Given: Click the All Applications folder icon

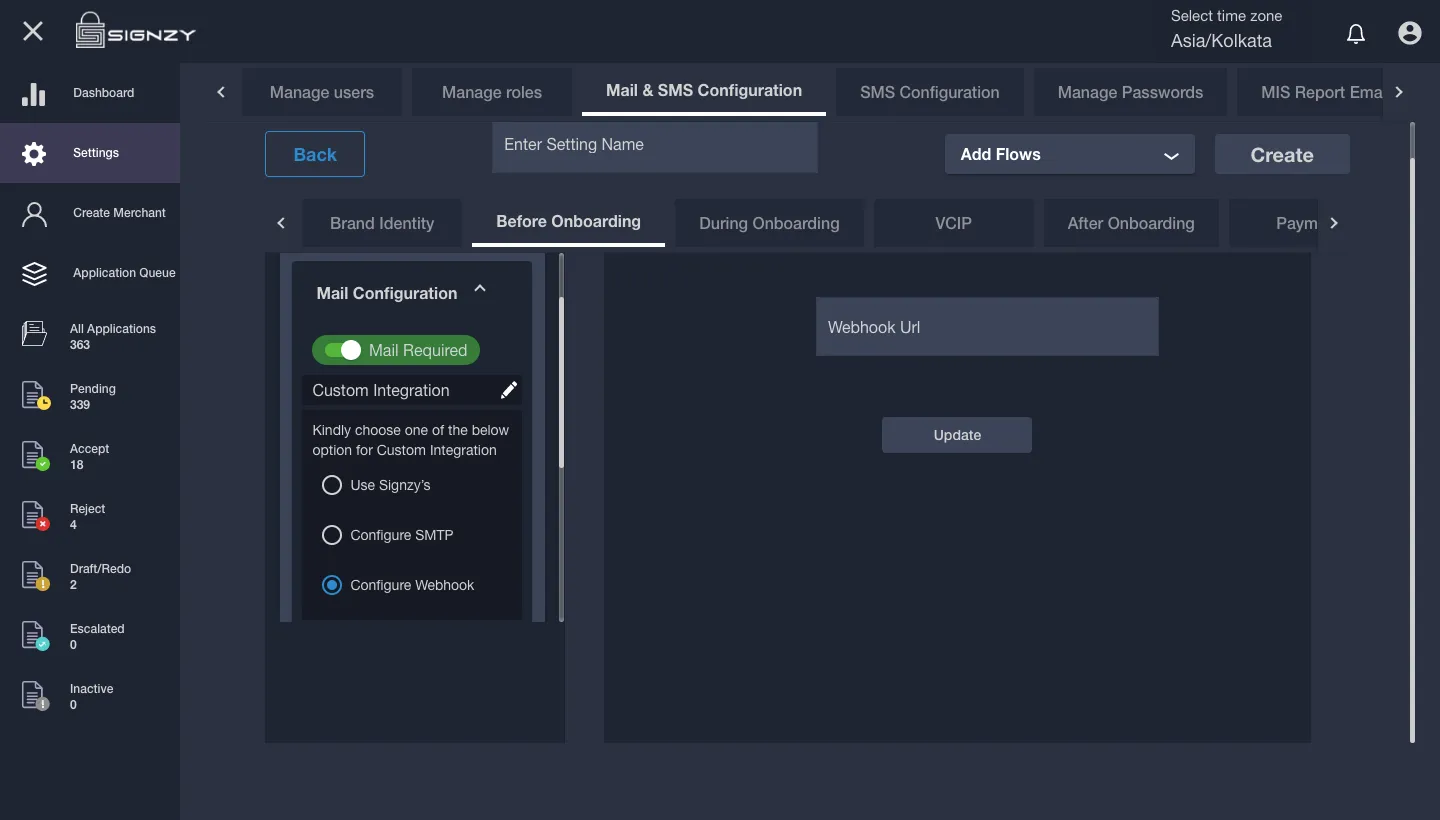Looking at the screenshot, I should click(34, 334).
